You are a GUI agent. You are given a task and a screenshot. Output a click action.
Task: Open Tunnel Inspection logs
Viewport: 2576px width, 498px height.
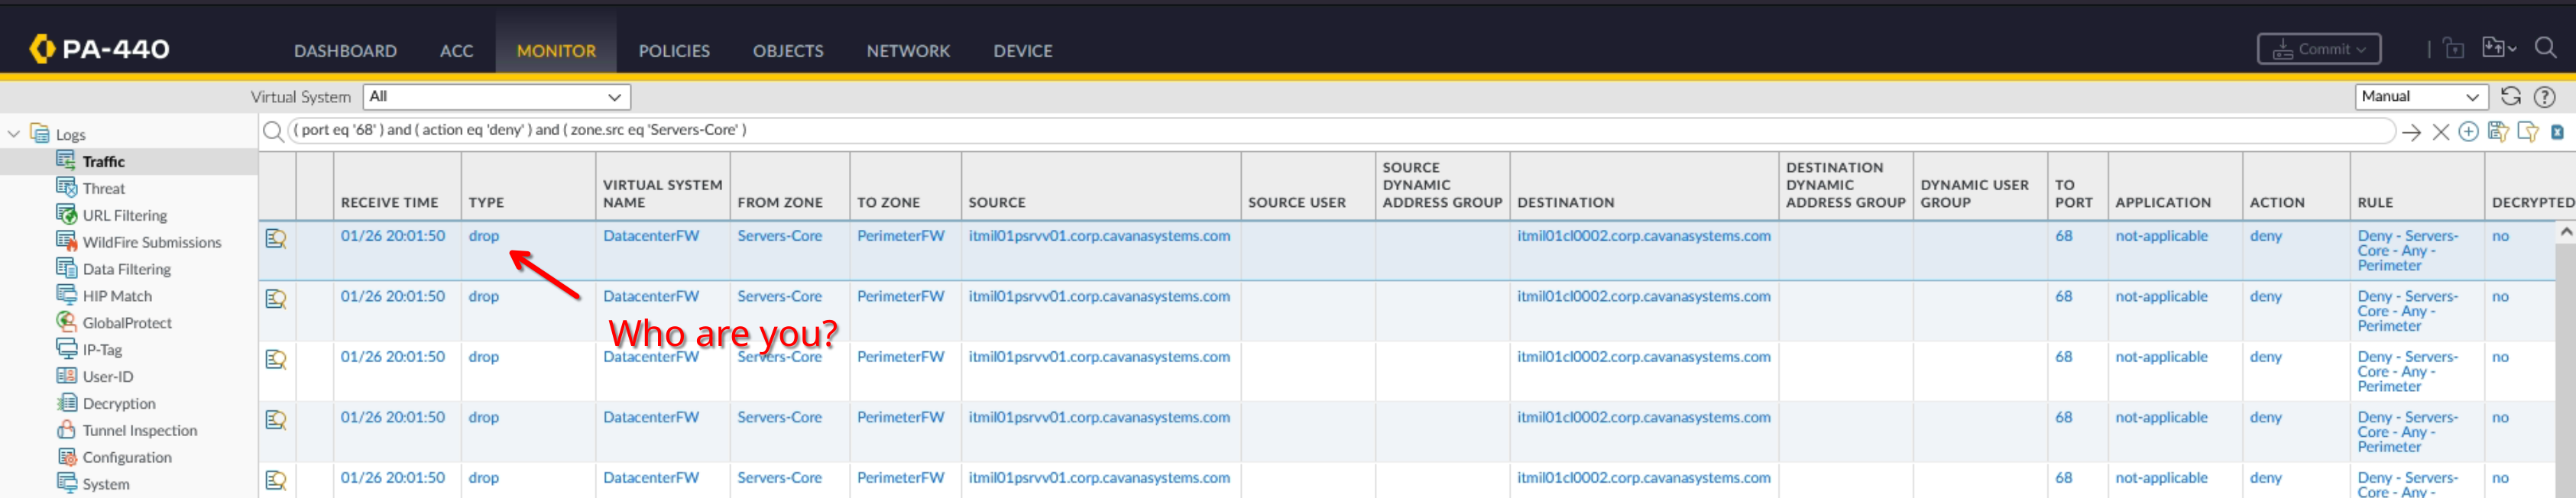[x=140, y=431]
